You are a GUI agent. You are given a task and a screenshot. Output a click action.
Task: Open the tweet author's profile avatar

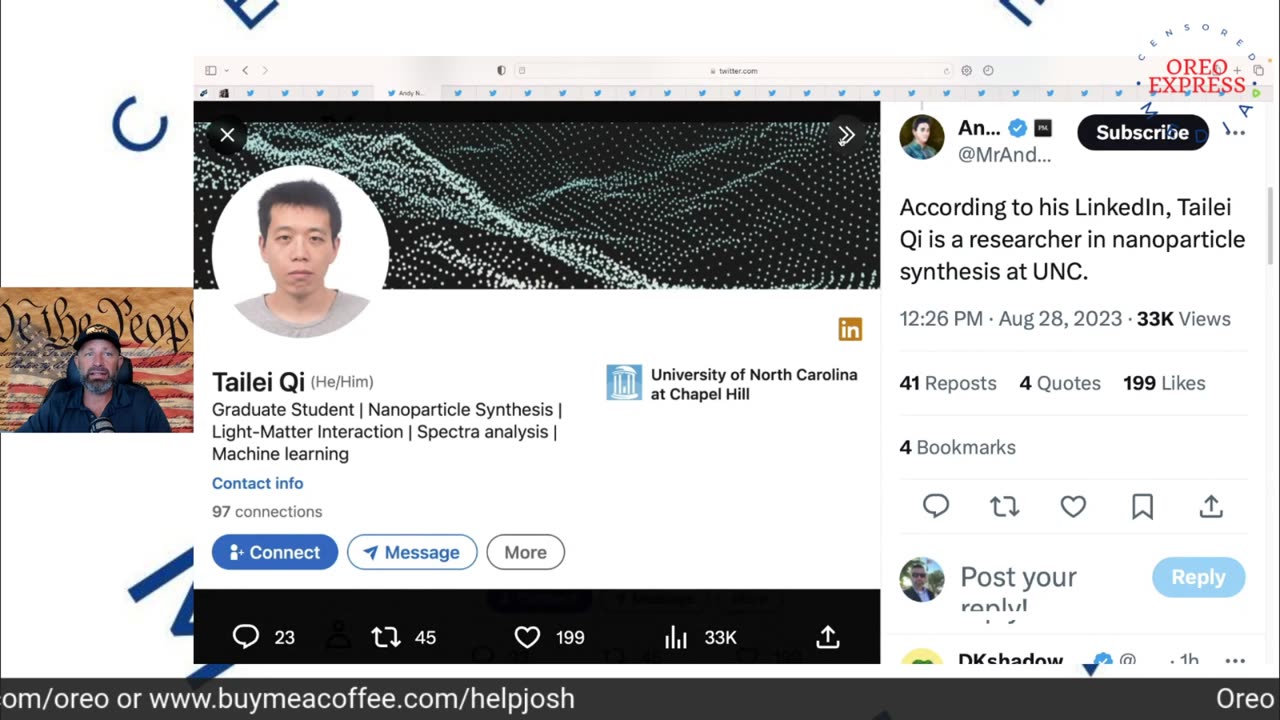click(921, 137)
